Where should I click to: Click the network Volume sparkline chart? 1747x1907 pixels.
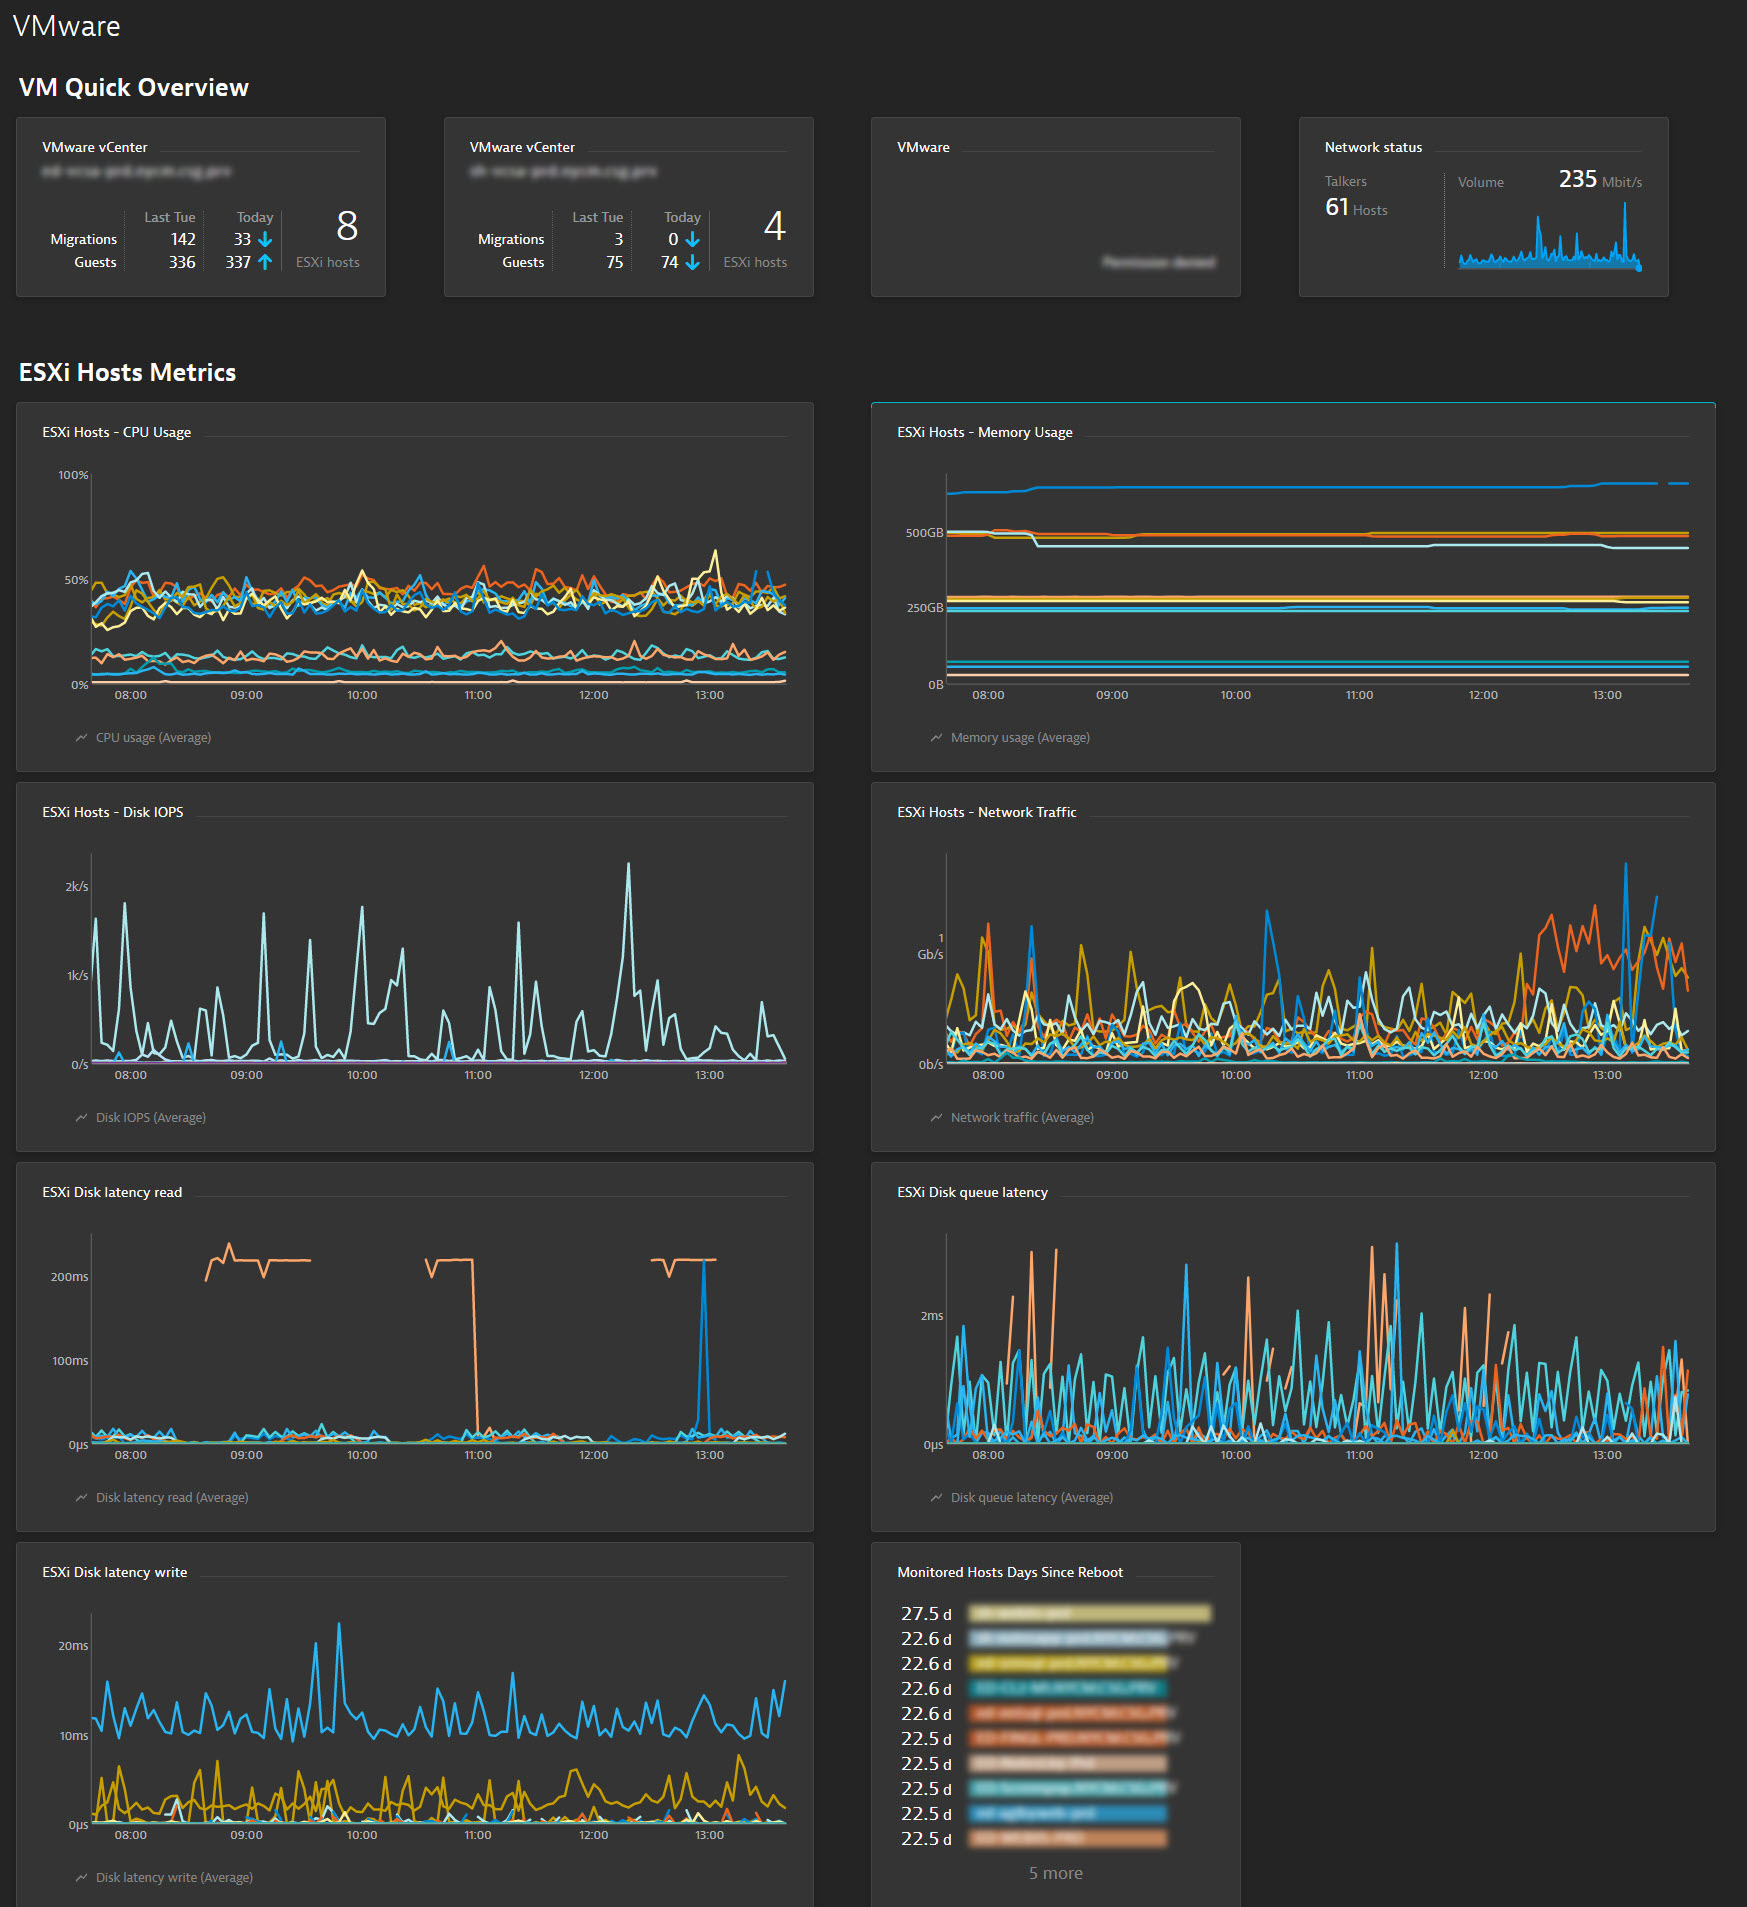pos(1549,240)
